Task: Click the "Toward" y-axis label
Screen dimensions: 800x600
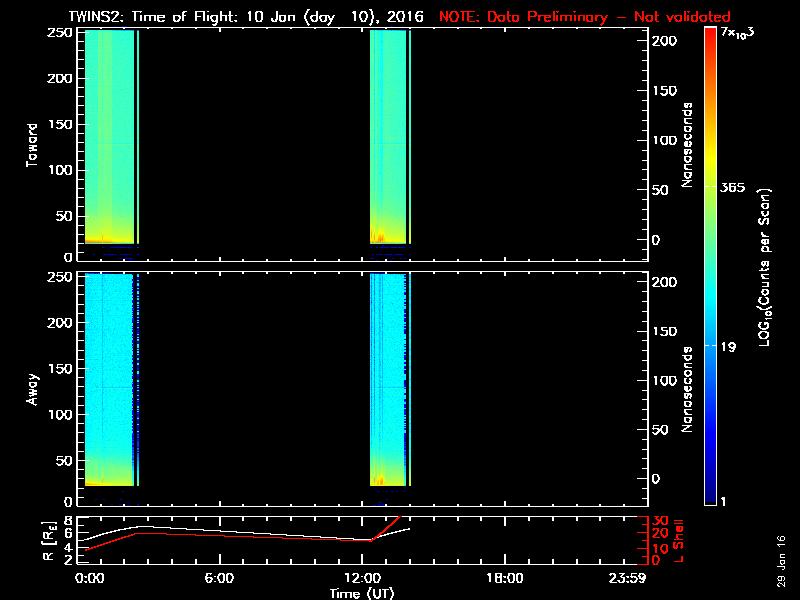Action: click(32, 144)
